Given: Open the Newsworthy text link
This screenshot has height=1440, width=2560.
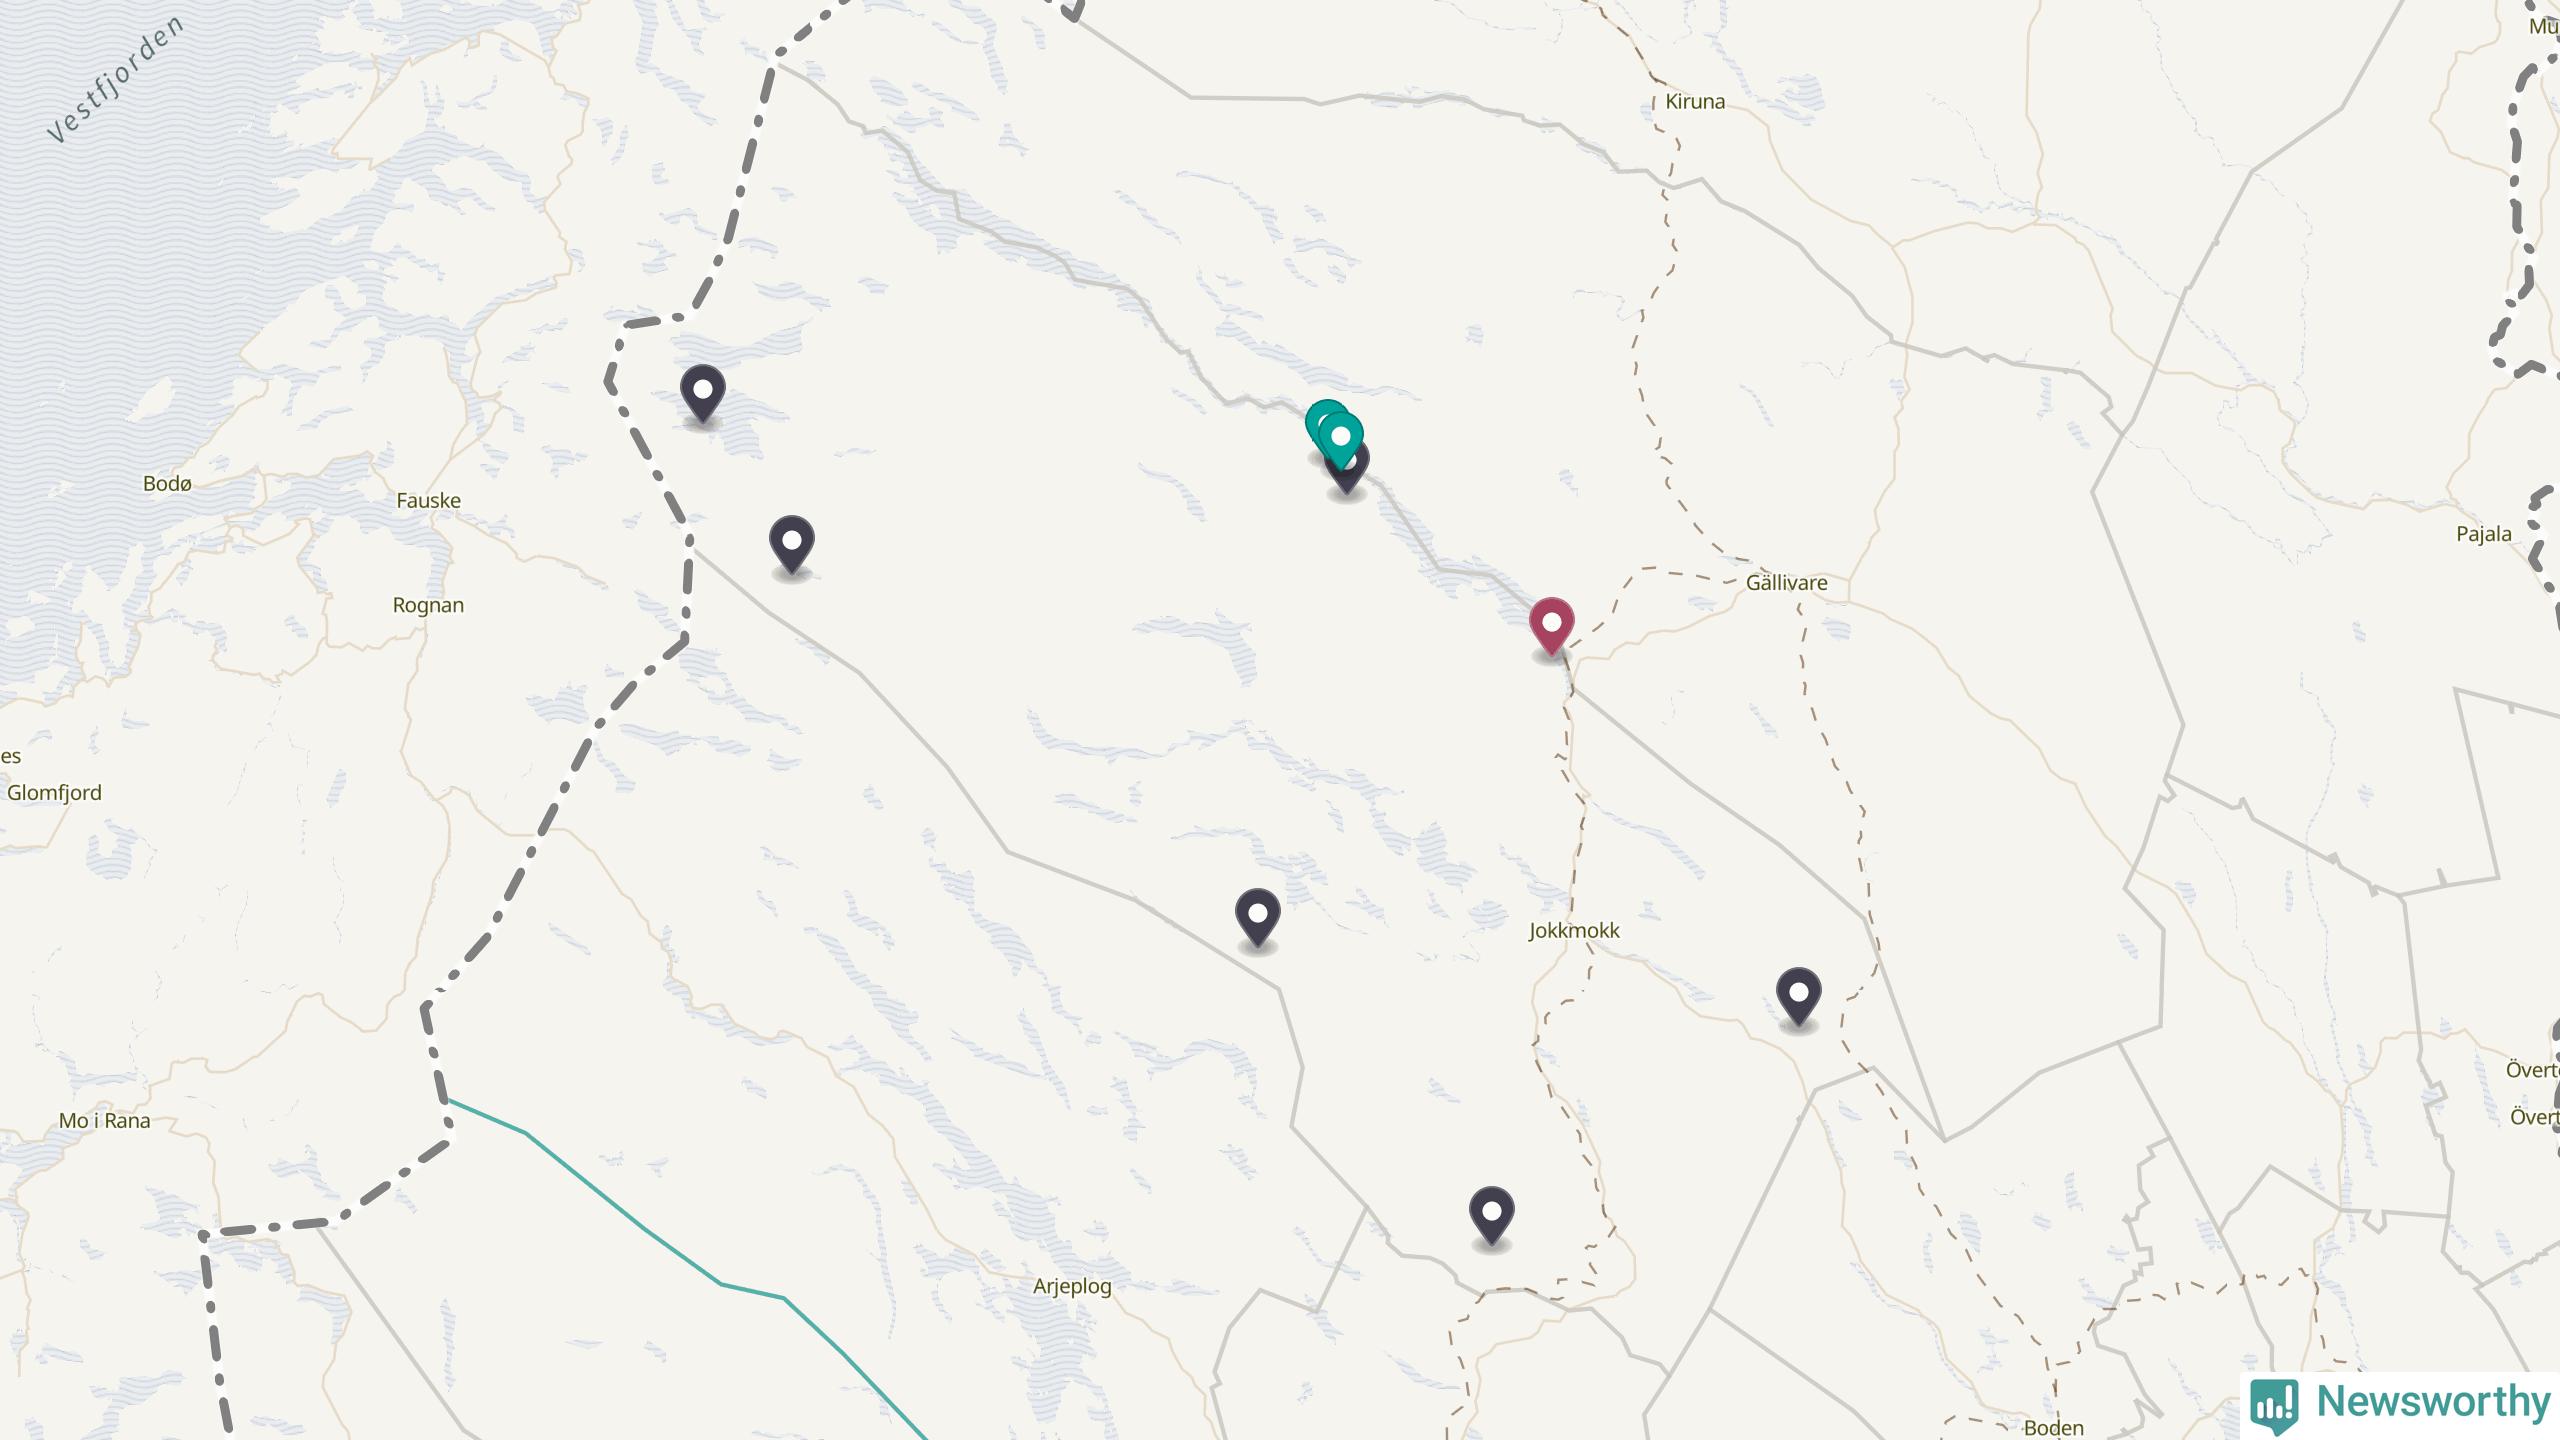Looking at the screenshot, I should tap(2433, 1402).
